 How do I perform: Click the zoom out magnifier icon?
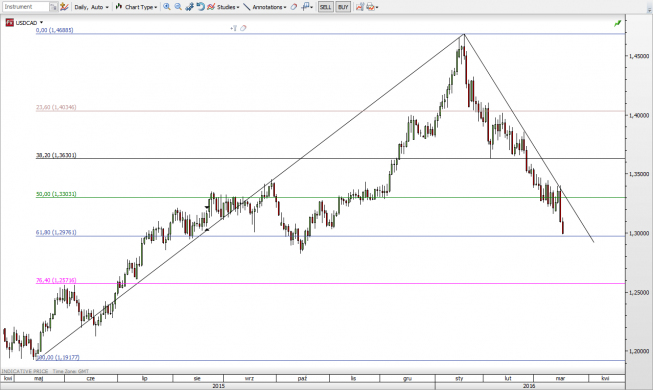pos(178,7)
